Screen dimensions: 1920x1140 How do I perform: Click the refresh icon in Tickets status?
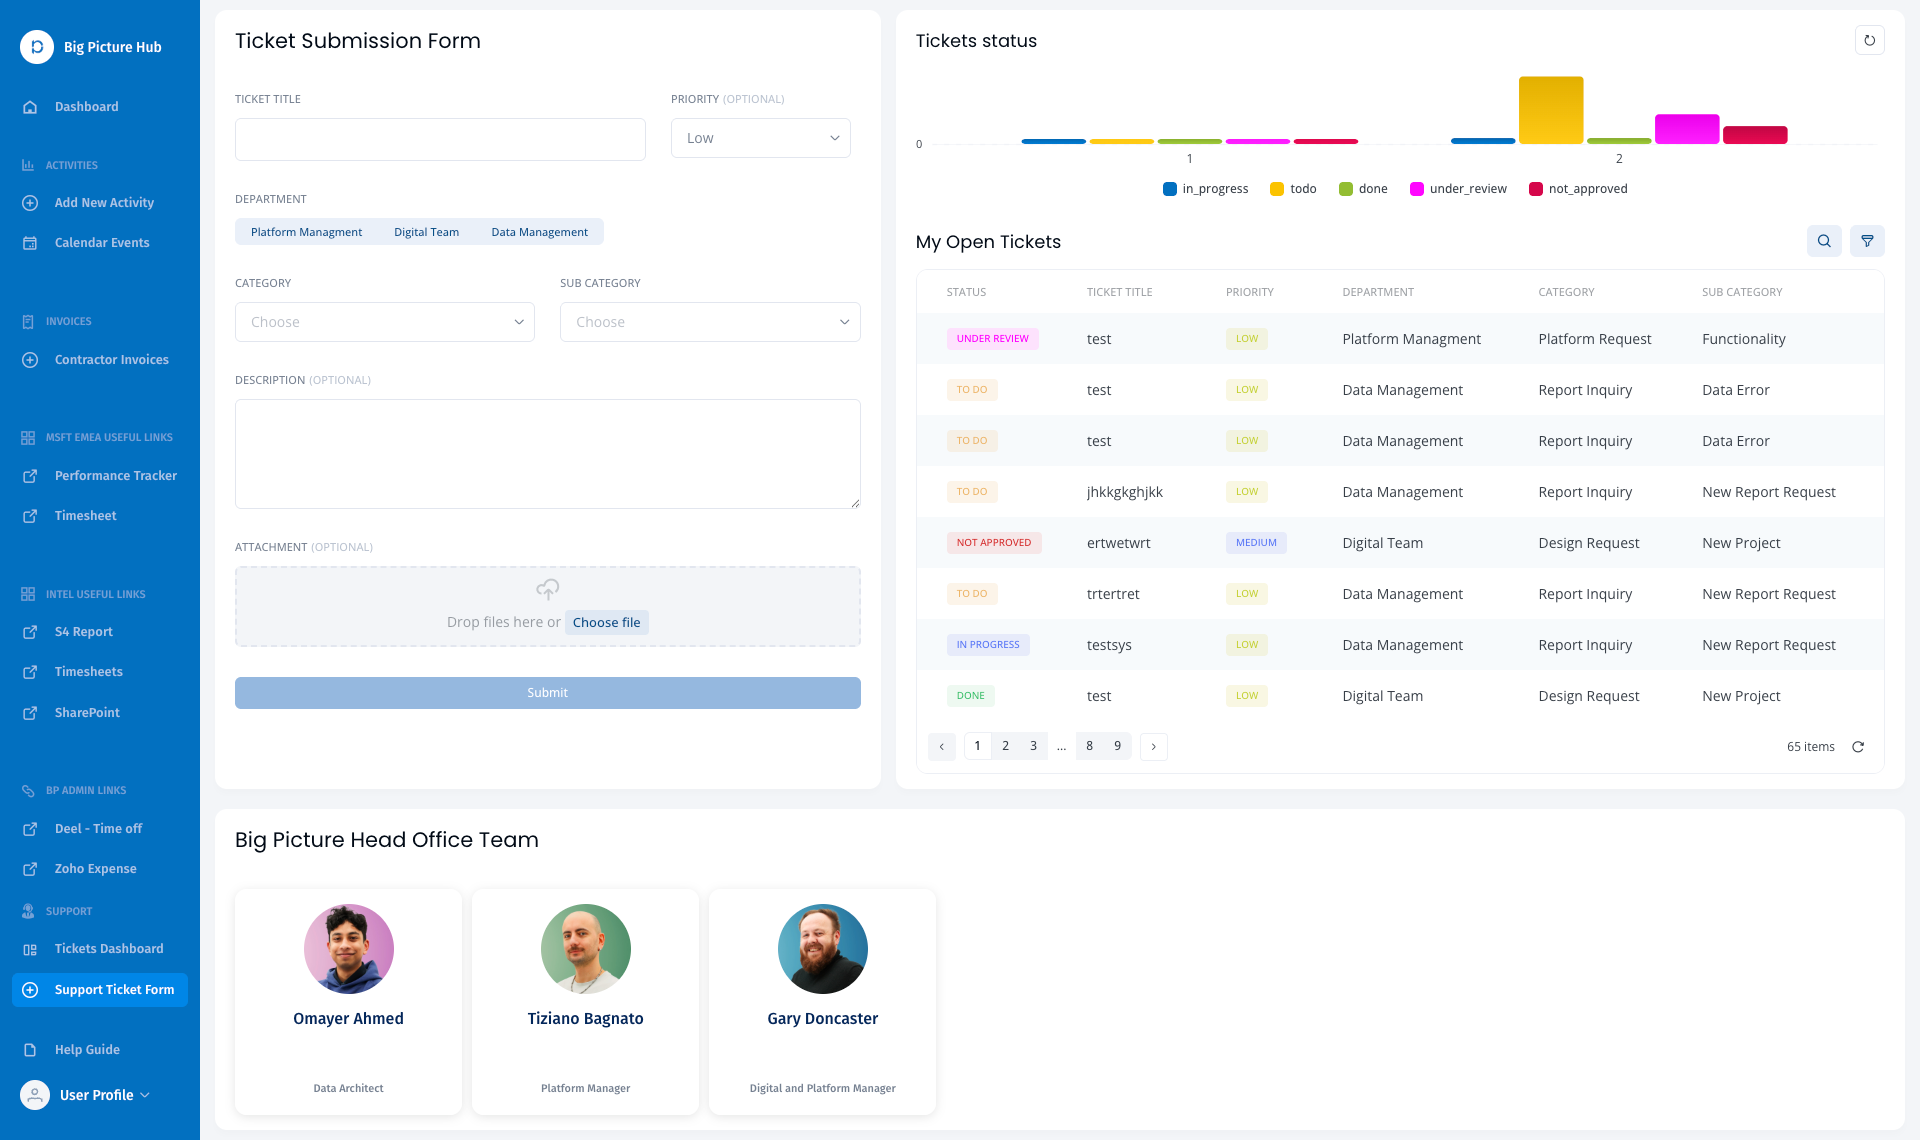[x=1869, y=41]
